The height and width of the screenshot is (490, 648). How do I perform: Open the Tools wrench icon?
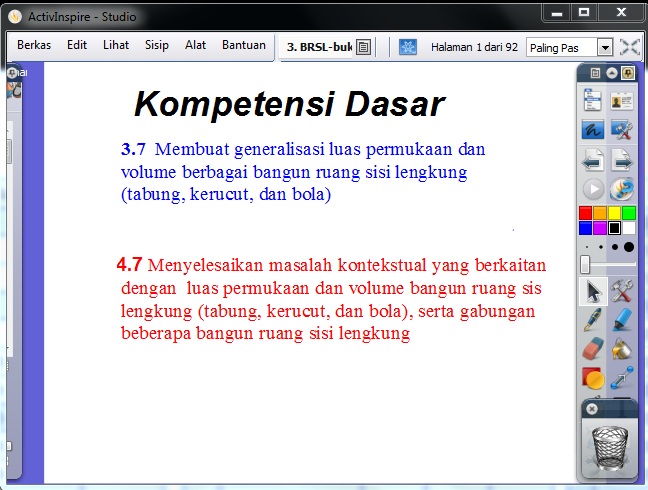[x=623, y=291]
